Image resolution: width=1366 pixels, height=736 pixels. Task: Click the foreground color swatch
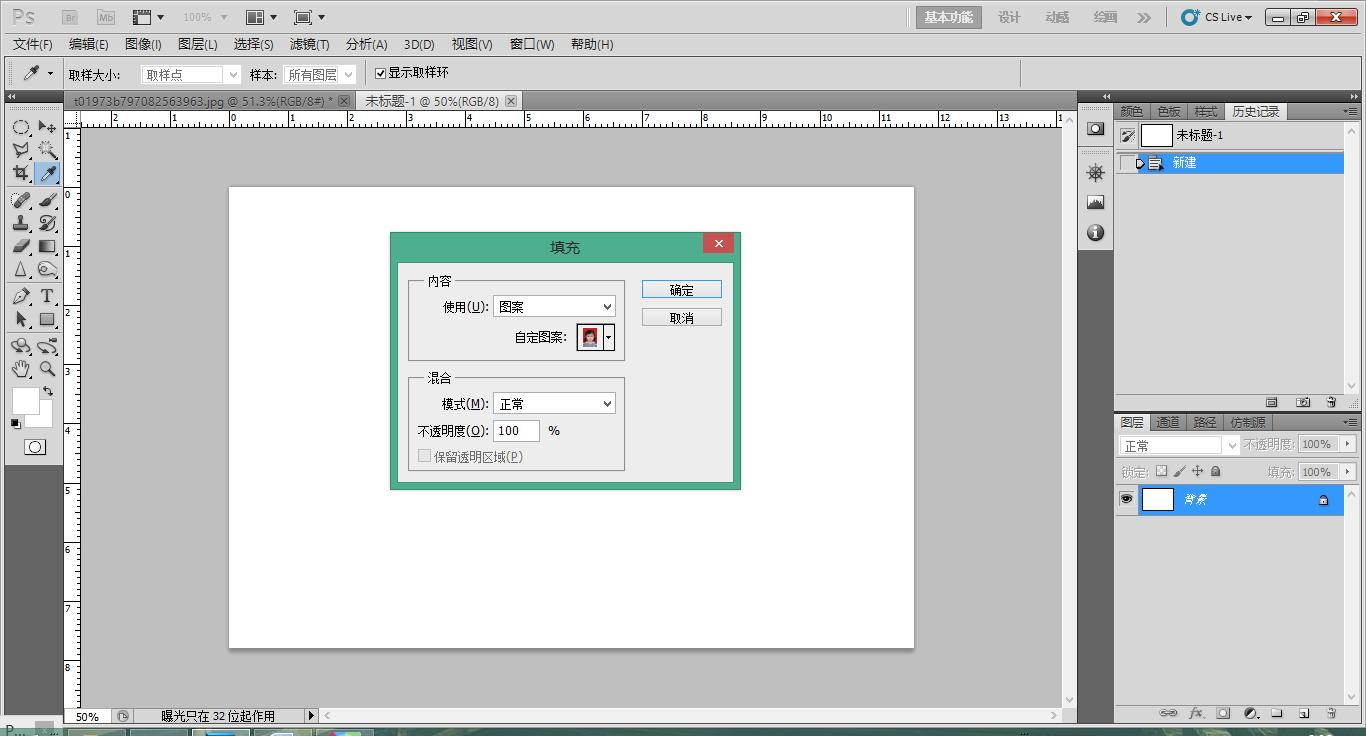coord(24,400)
